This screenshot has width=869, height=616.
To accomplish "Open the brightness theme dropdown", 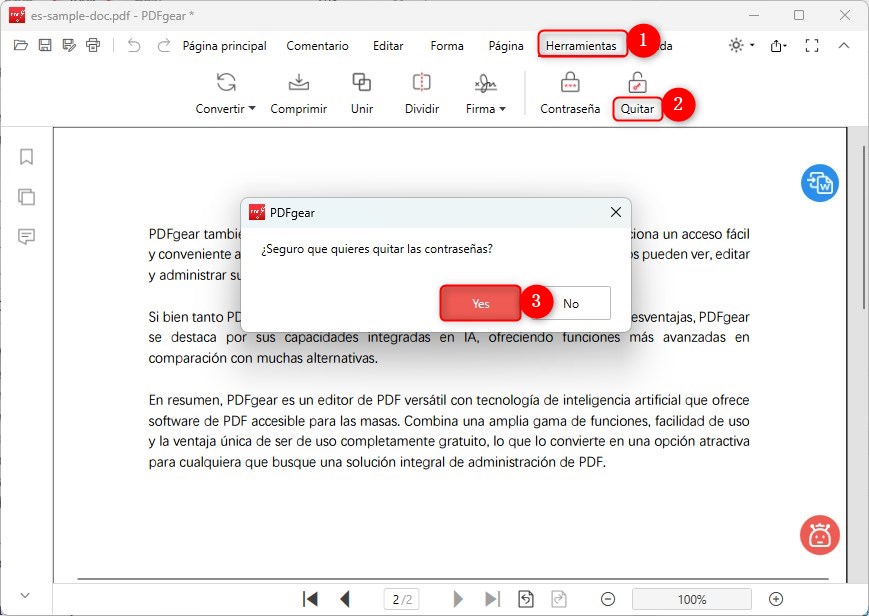I will (742, 45).
